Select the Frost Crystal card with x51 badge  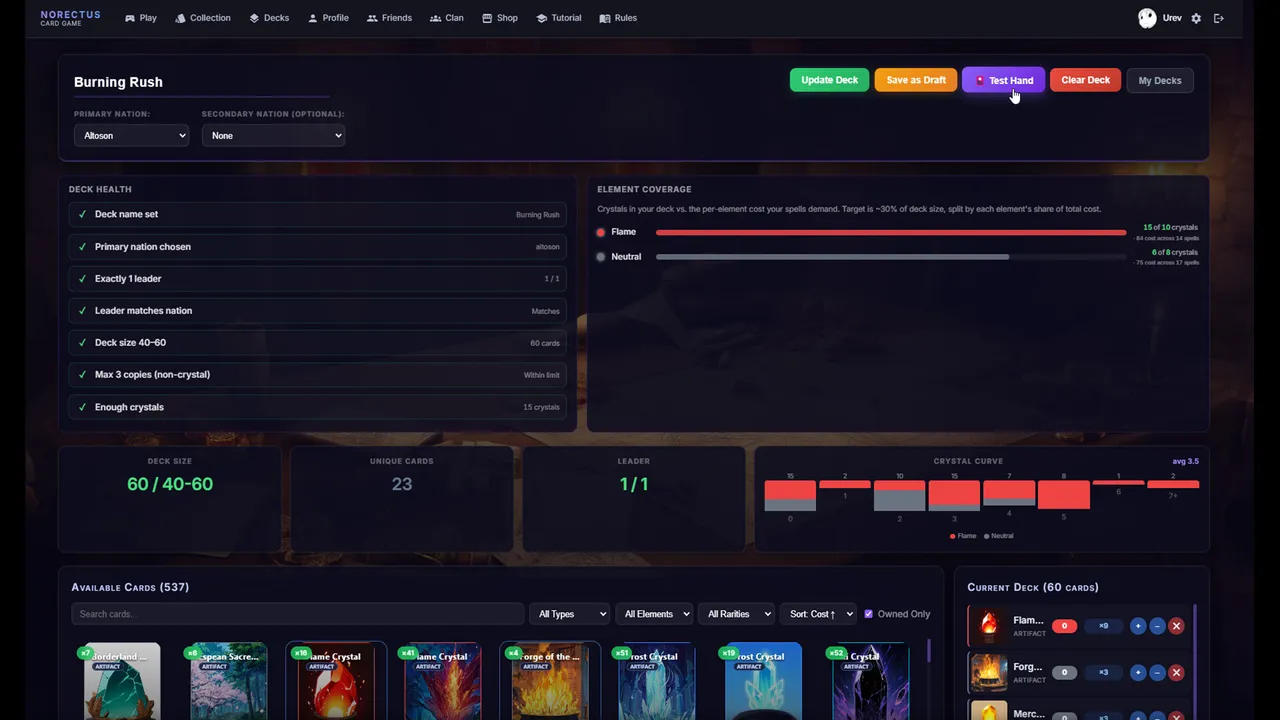pyautogui.click(x=656, y=681)
